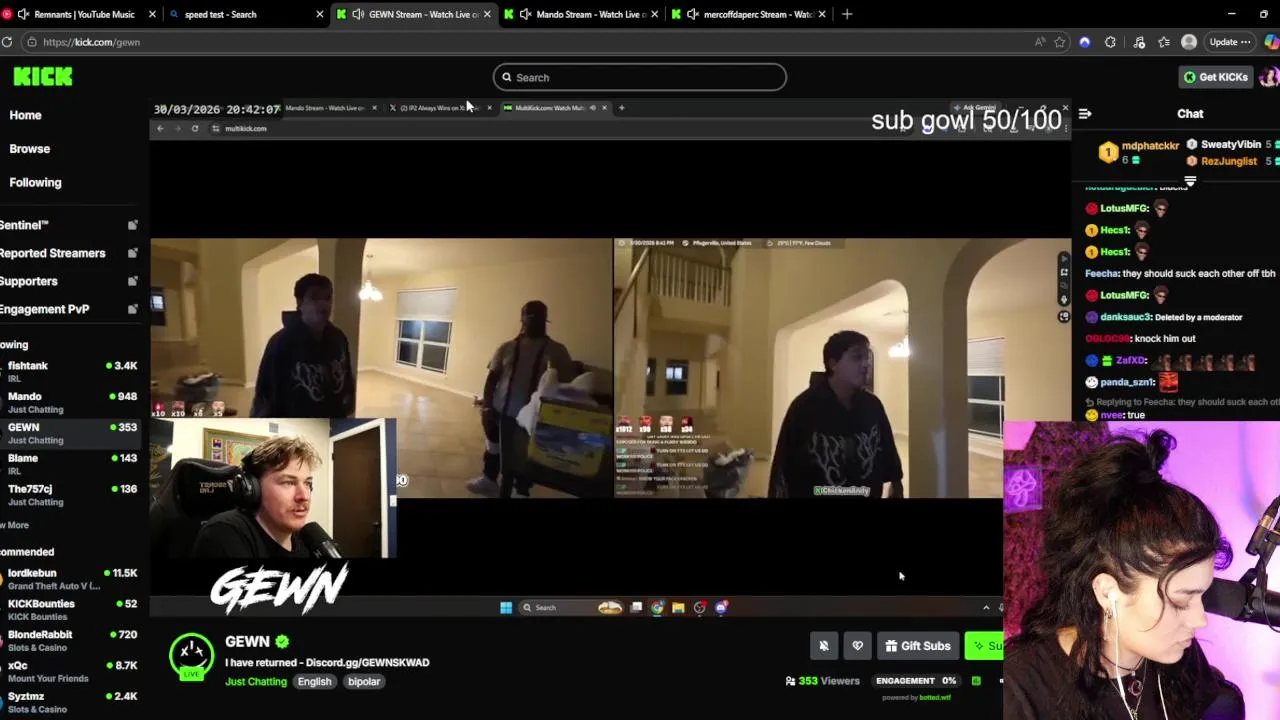The height and width of the screenshot is (720, 1280).
Task: Click the refresh page button
Action: pos(7,42)
